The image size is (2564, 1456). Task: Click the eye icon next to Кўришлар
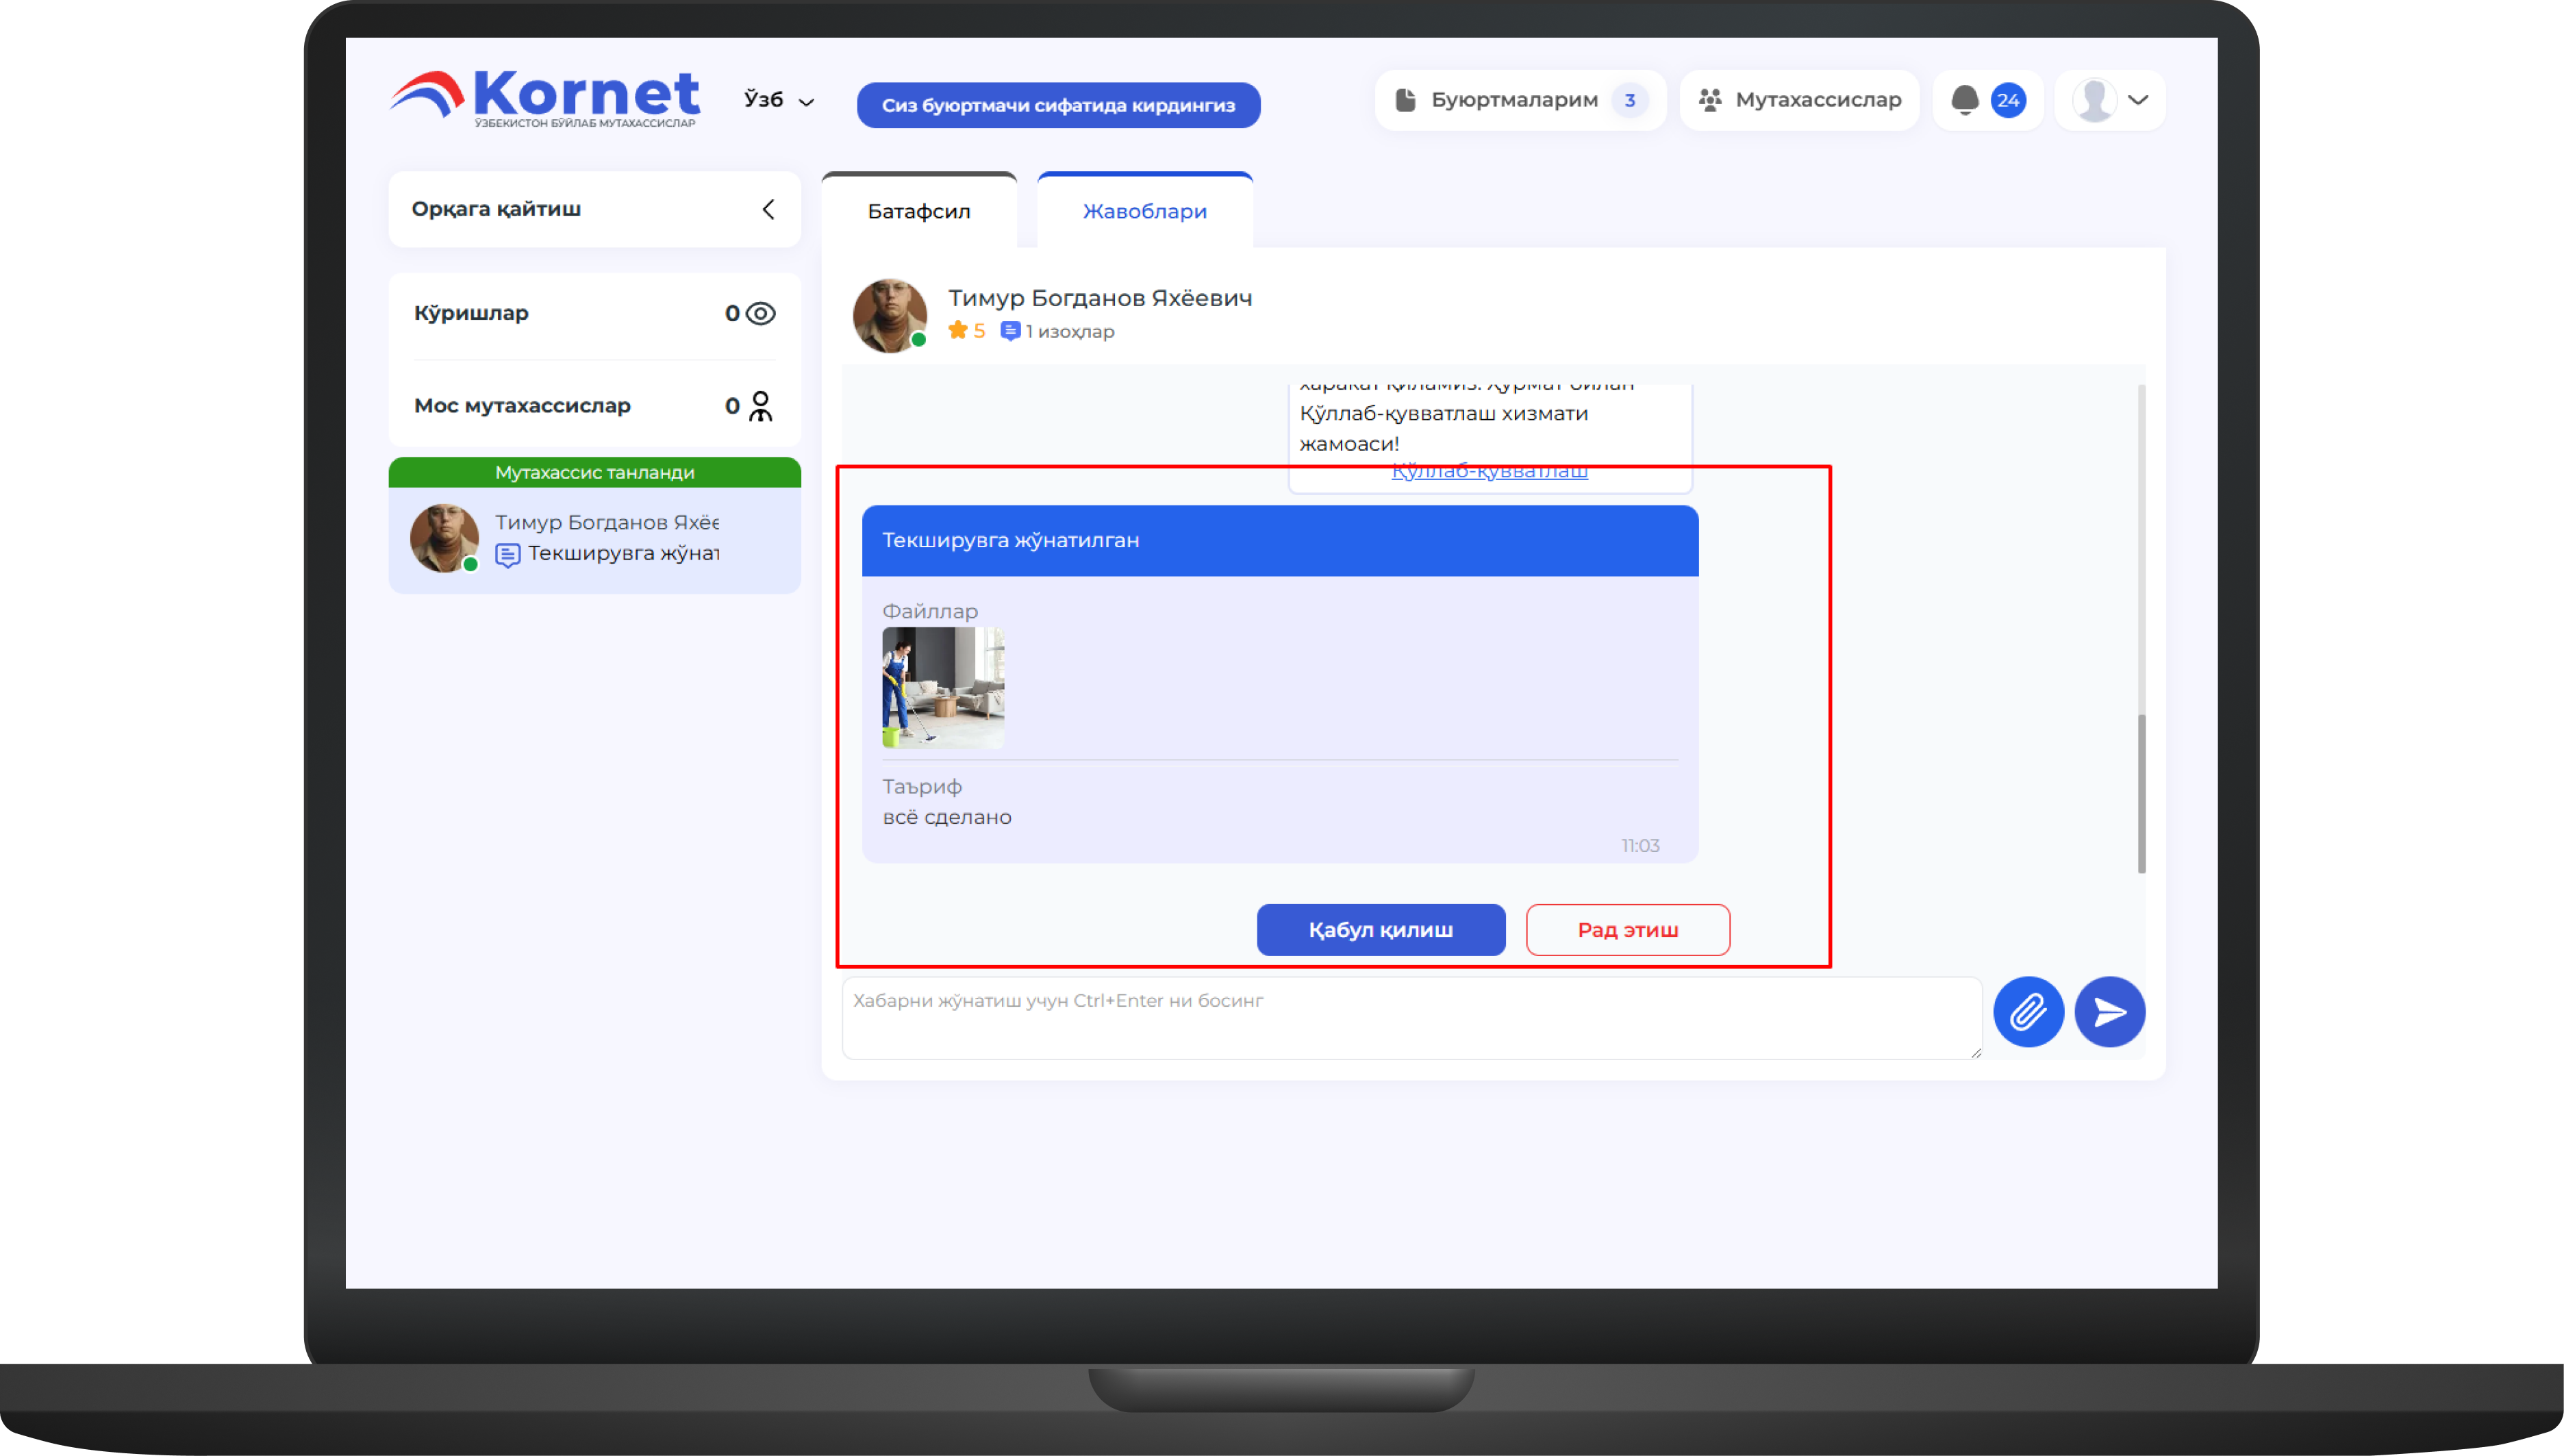[x=761, y=314]
